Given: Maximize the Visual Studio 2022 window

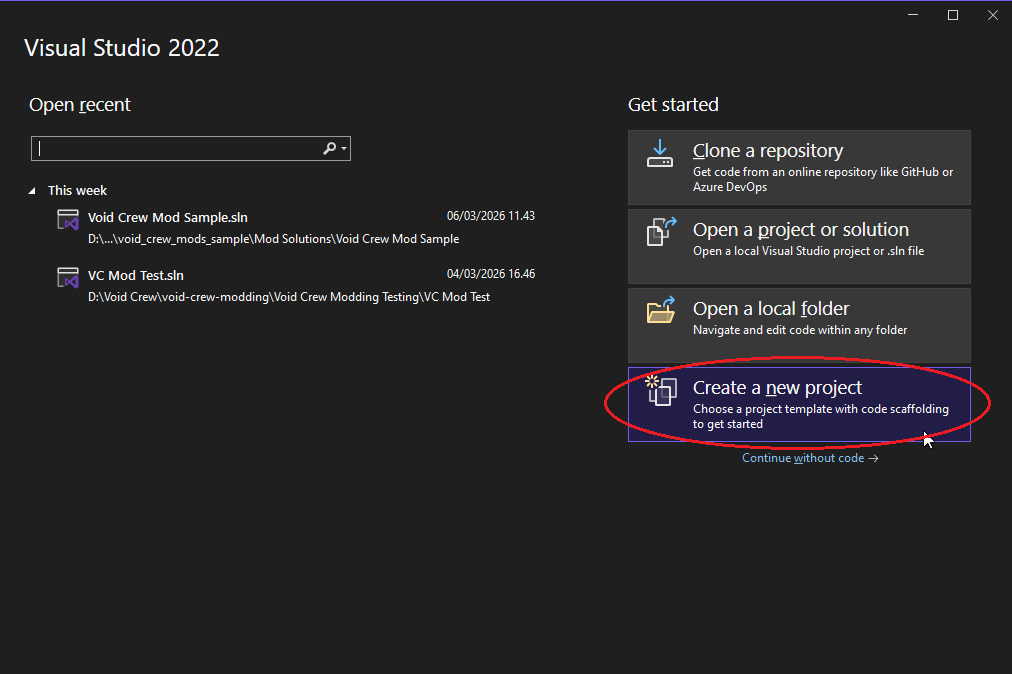Looking at the screenshot, I should pyautogui.click(x=953, y=15).
